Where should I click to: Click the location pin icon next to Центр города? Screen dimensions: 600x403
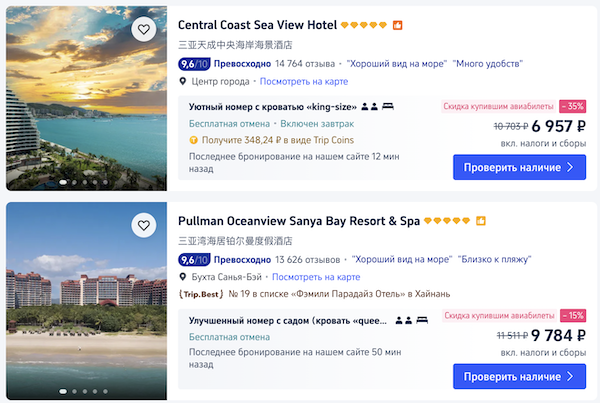pyautogui.click(x=183, y=81)
